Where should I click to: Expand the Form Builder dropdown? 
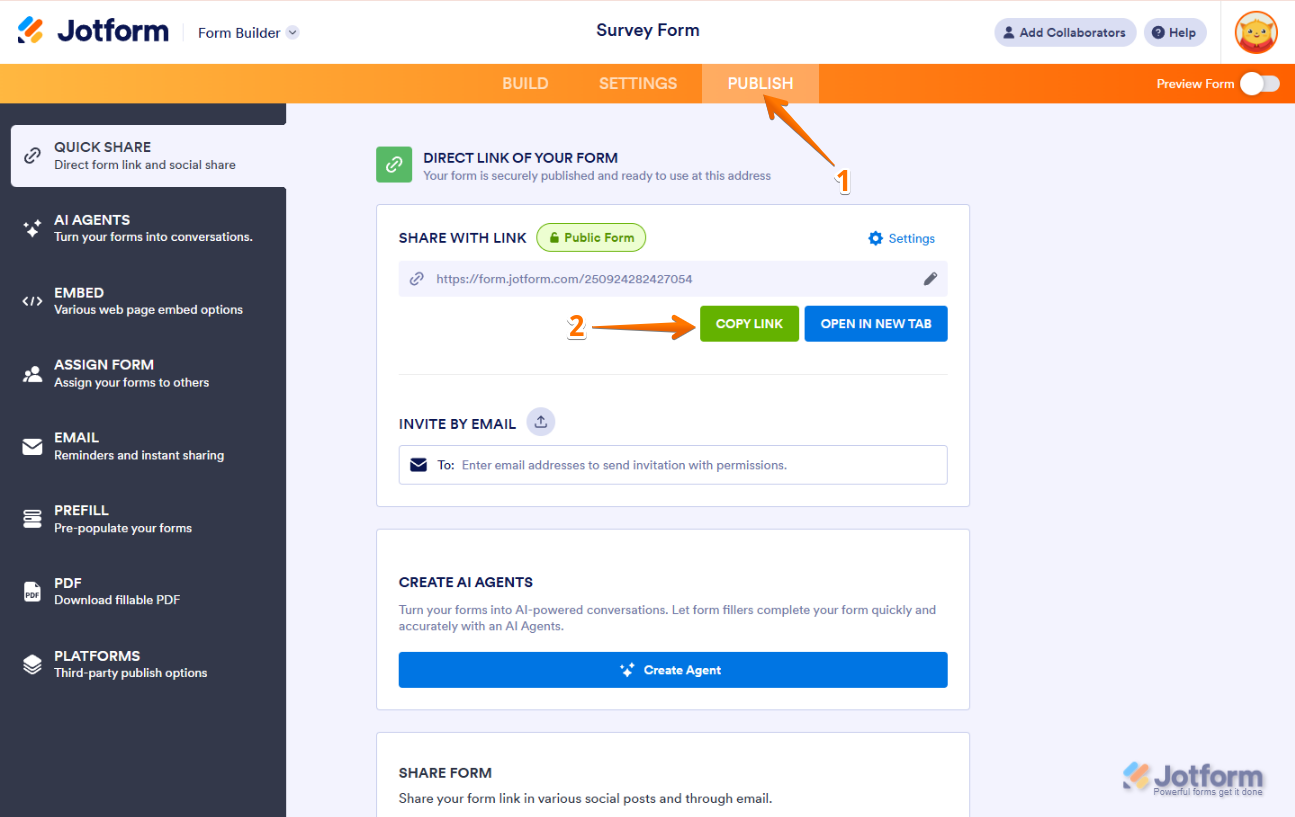click(292, 33)
